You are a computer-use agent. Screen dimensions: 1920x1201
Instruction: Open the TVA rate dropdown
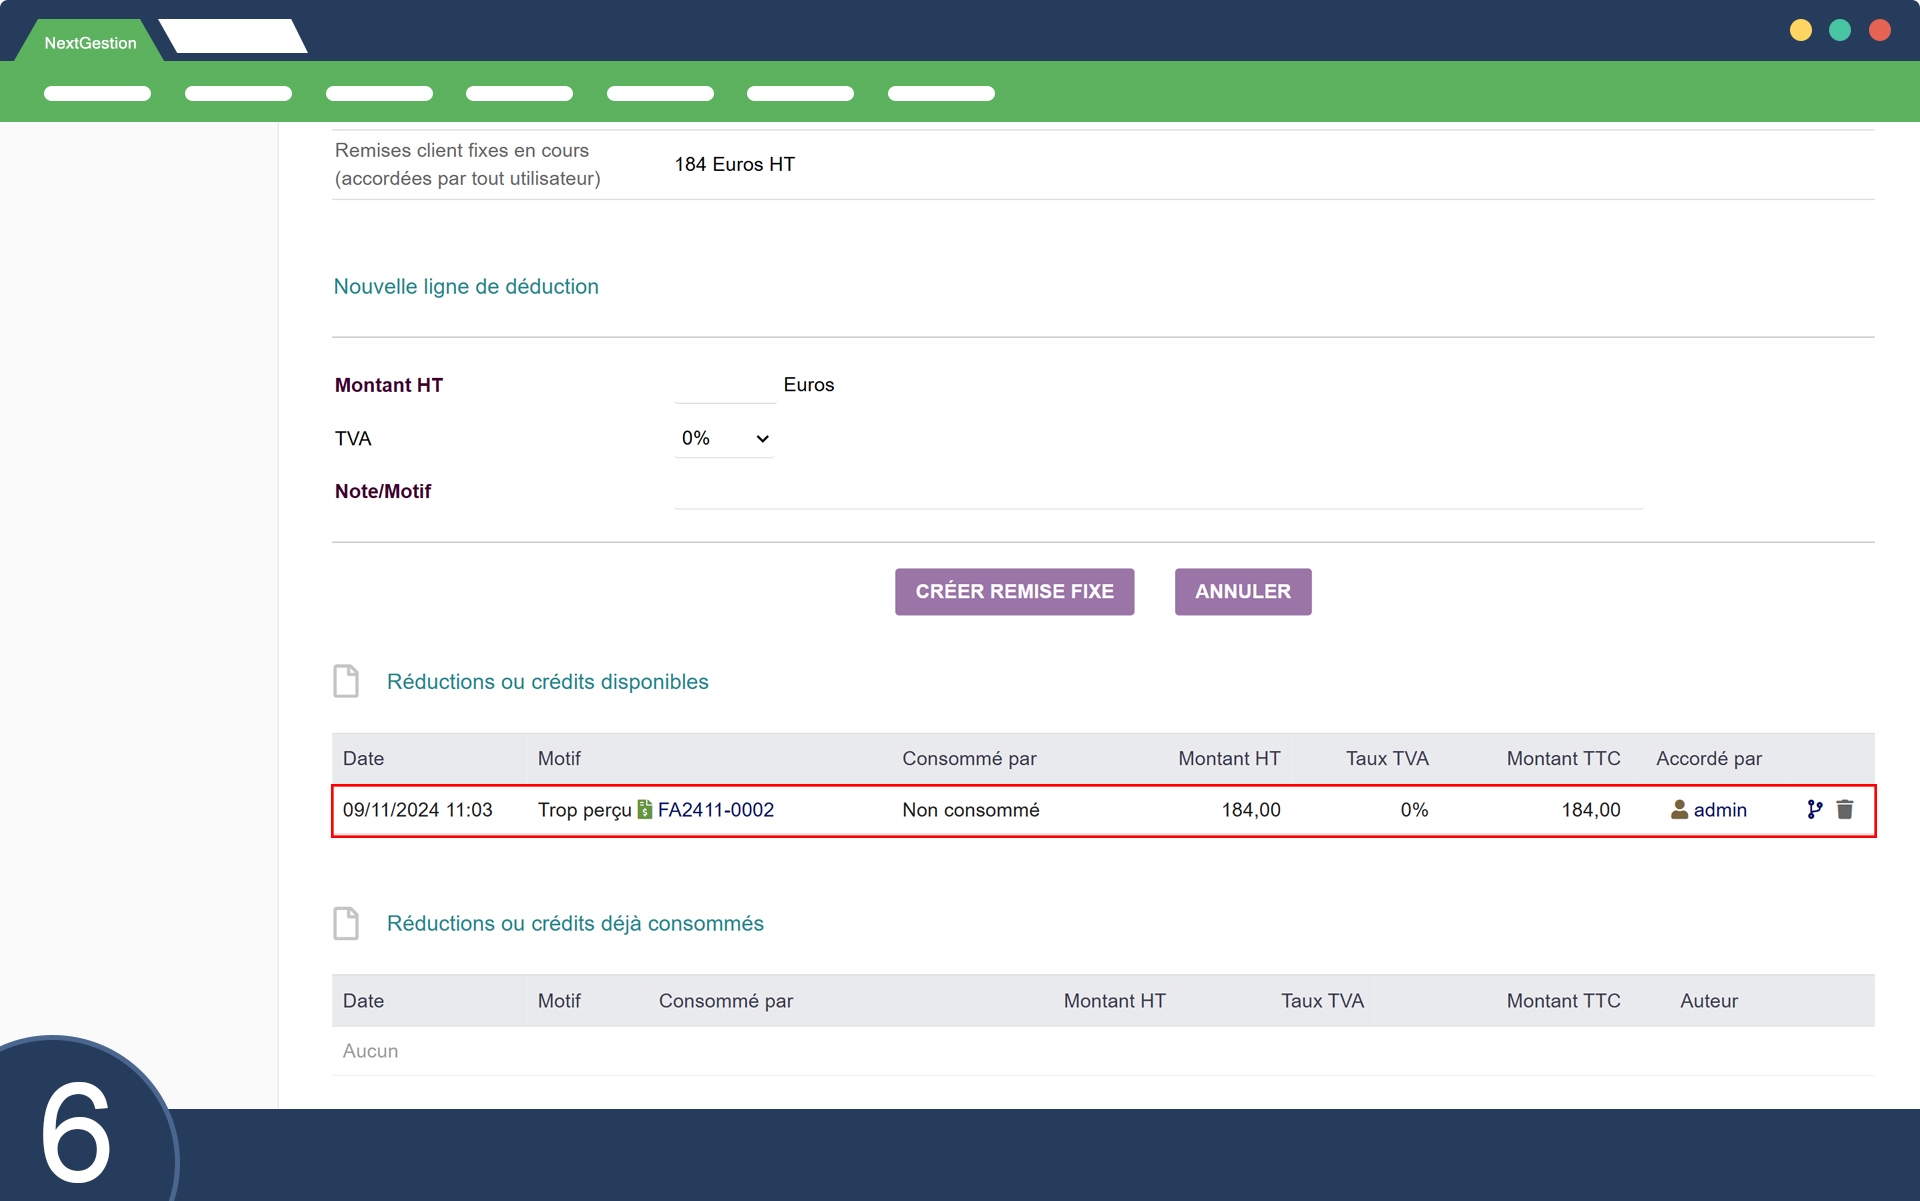tap(724, 438)
